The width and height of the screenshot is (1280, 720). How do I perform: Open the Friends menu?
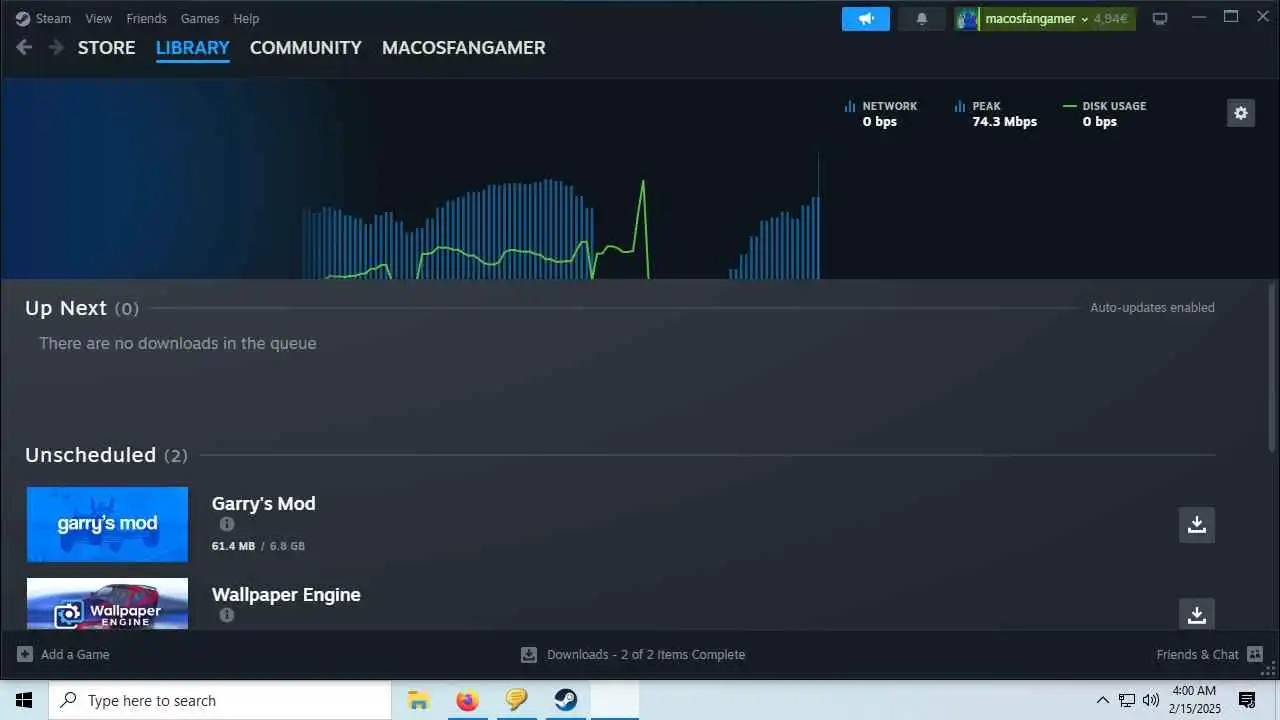point(146,18)
